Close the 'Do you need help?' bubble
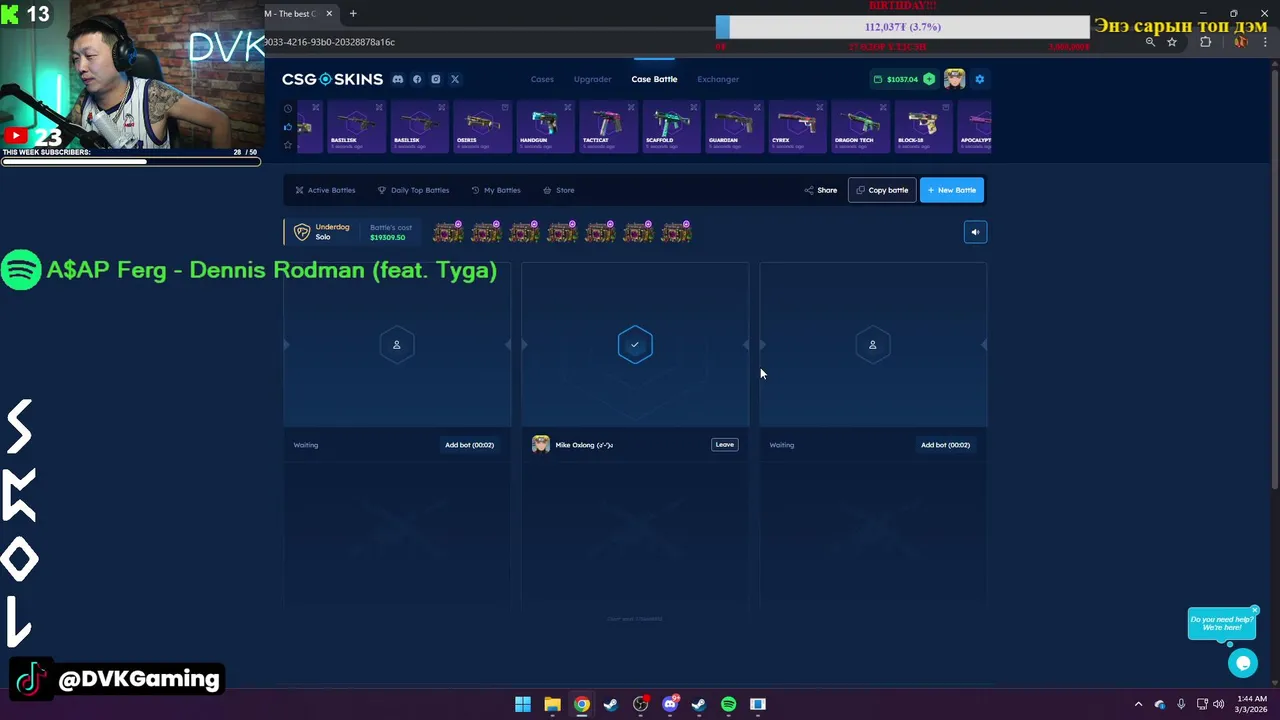 (1254, 610)
